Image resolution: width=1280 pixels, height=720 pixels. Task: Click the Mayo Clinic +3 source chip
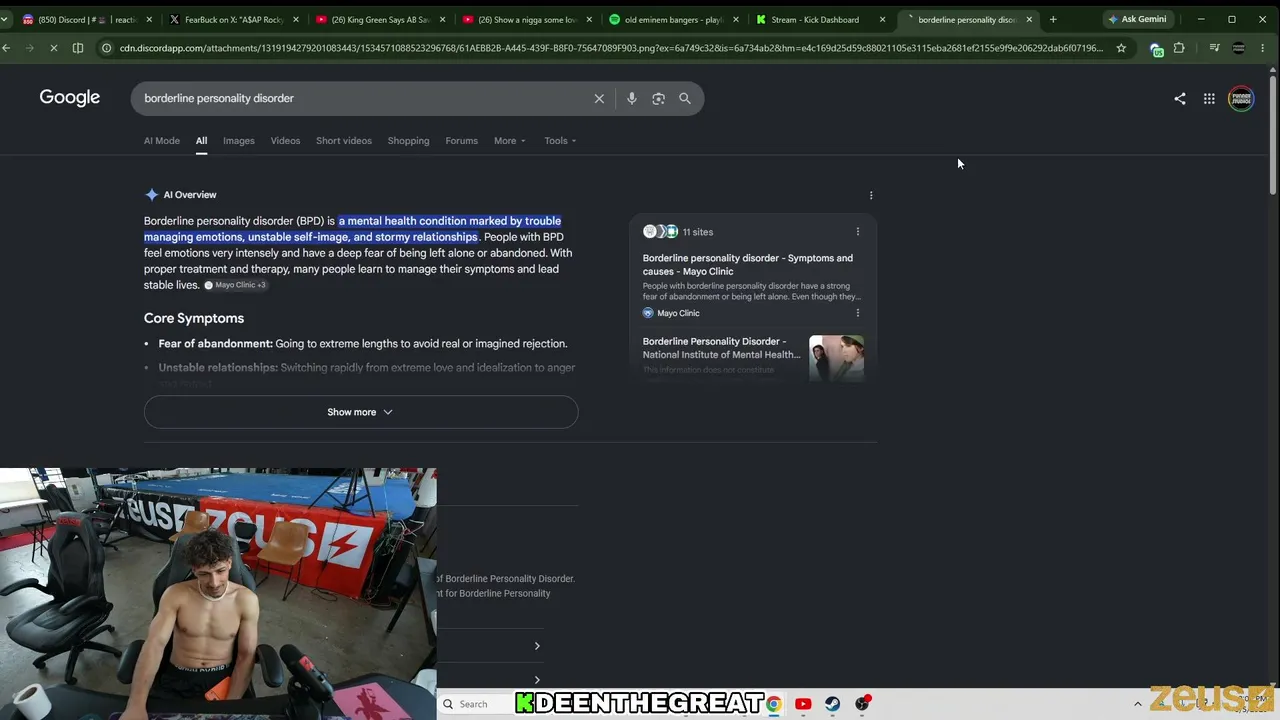click(236, 285)
